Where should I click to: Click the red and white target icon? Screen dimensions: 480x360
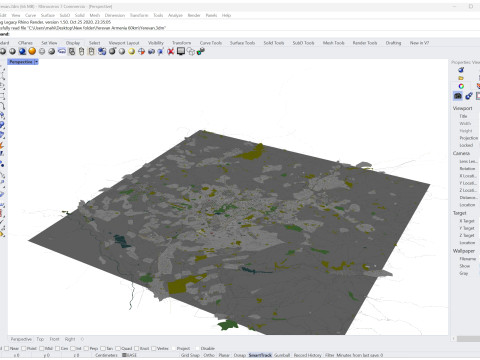click(x=141, y=51)
